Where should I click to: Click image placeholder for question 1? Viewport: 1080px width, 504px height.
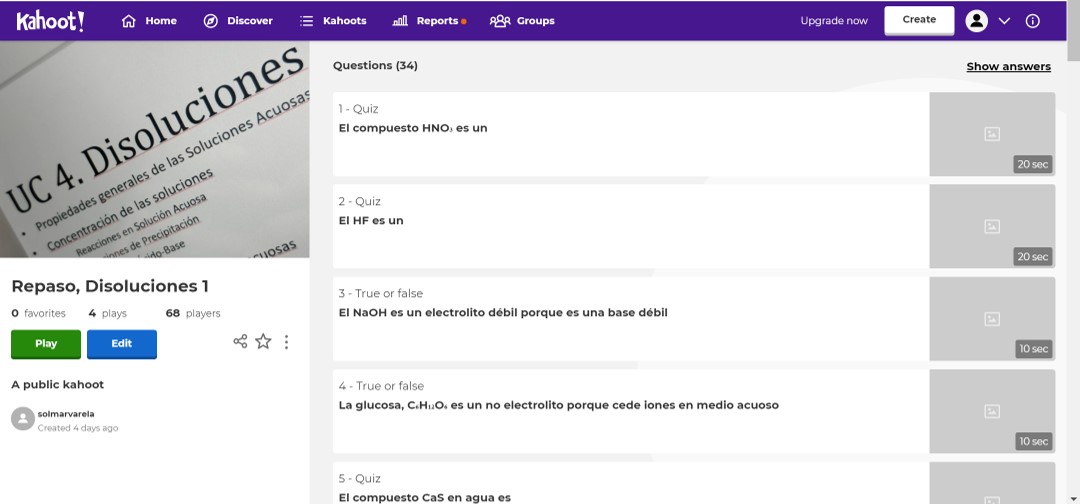[992, 134]
